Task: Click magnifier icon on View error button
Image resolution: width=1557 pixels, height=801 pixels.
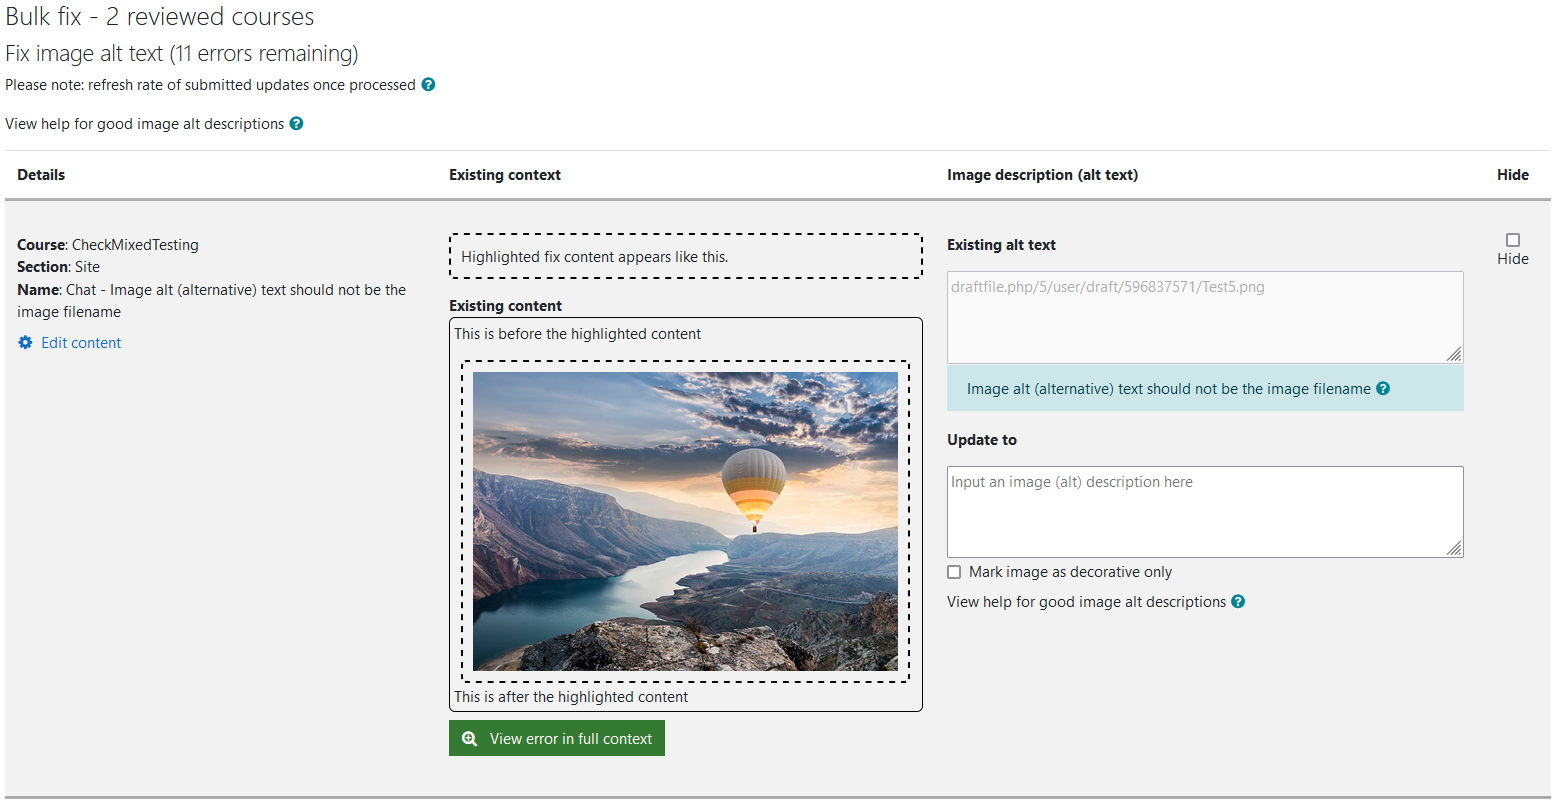Action: coord(469,739)
